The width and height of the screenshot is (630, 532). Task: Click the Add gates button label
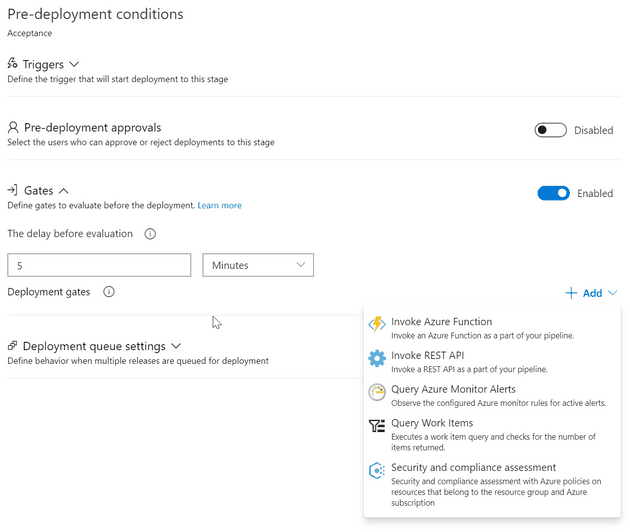pyautogui.click(x=592, y=293)
